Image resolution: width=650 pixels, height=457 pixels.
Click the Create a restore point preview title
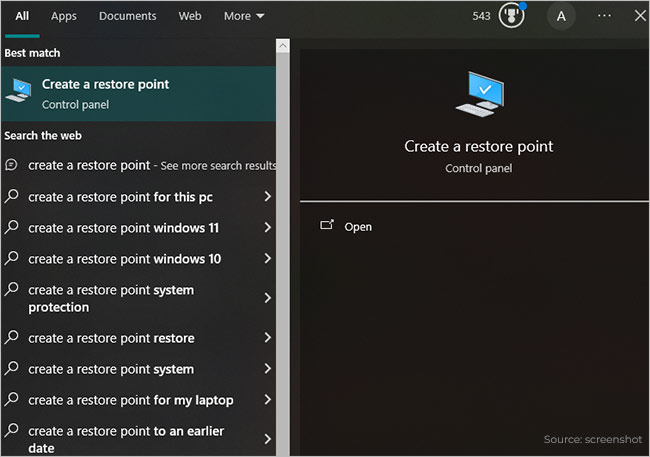[479, 146]
